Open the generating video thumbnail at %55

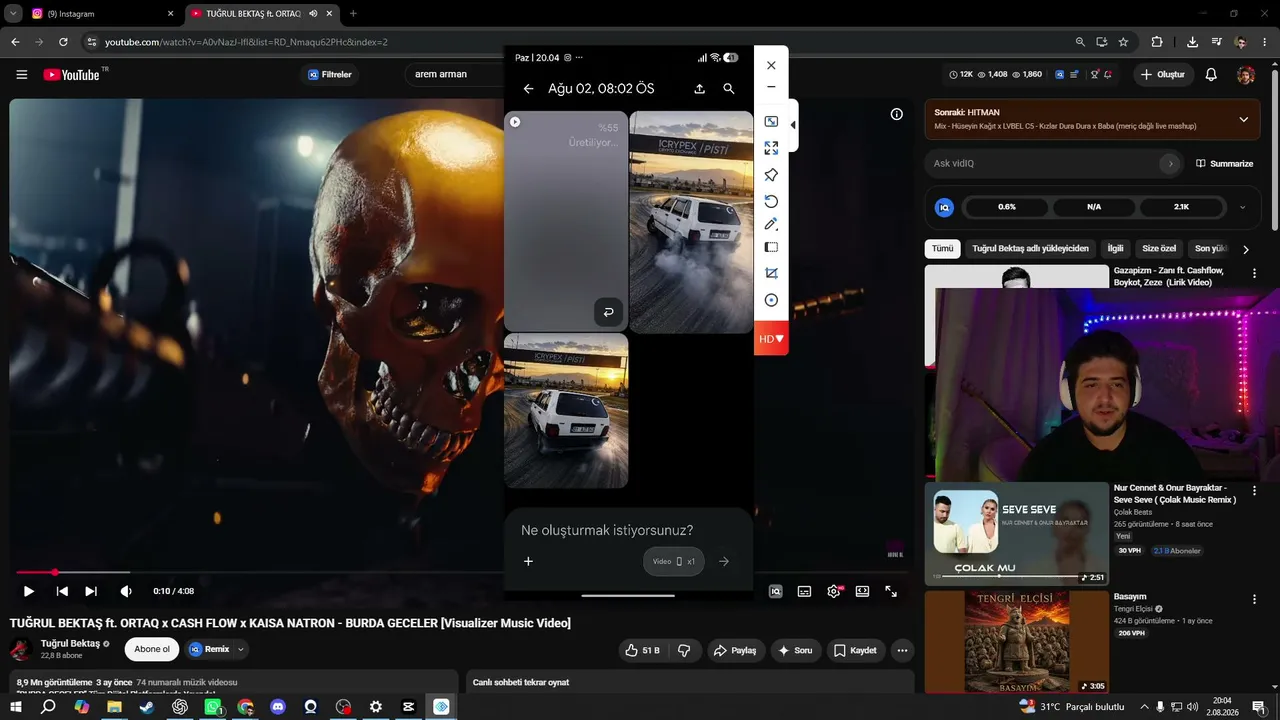(566, 221)
